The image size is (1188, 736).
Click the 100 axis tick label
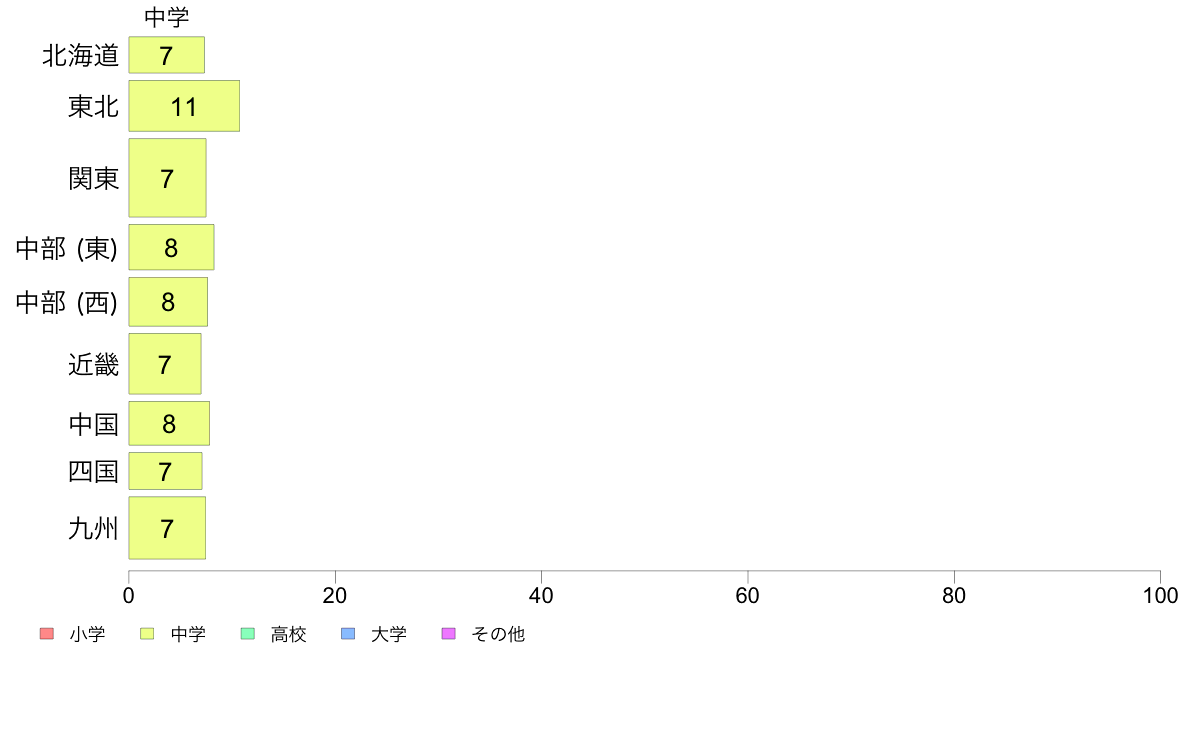[x=1161, y=596]
